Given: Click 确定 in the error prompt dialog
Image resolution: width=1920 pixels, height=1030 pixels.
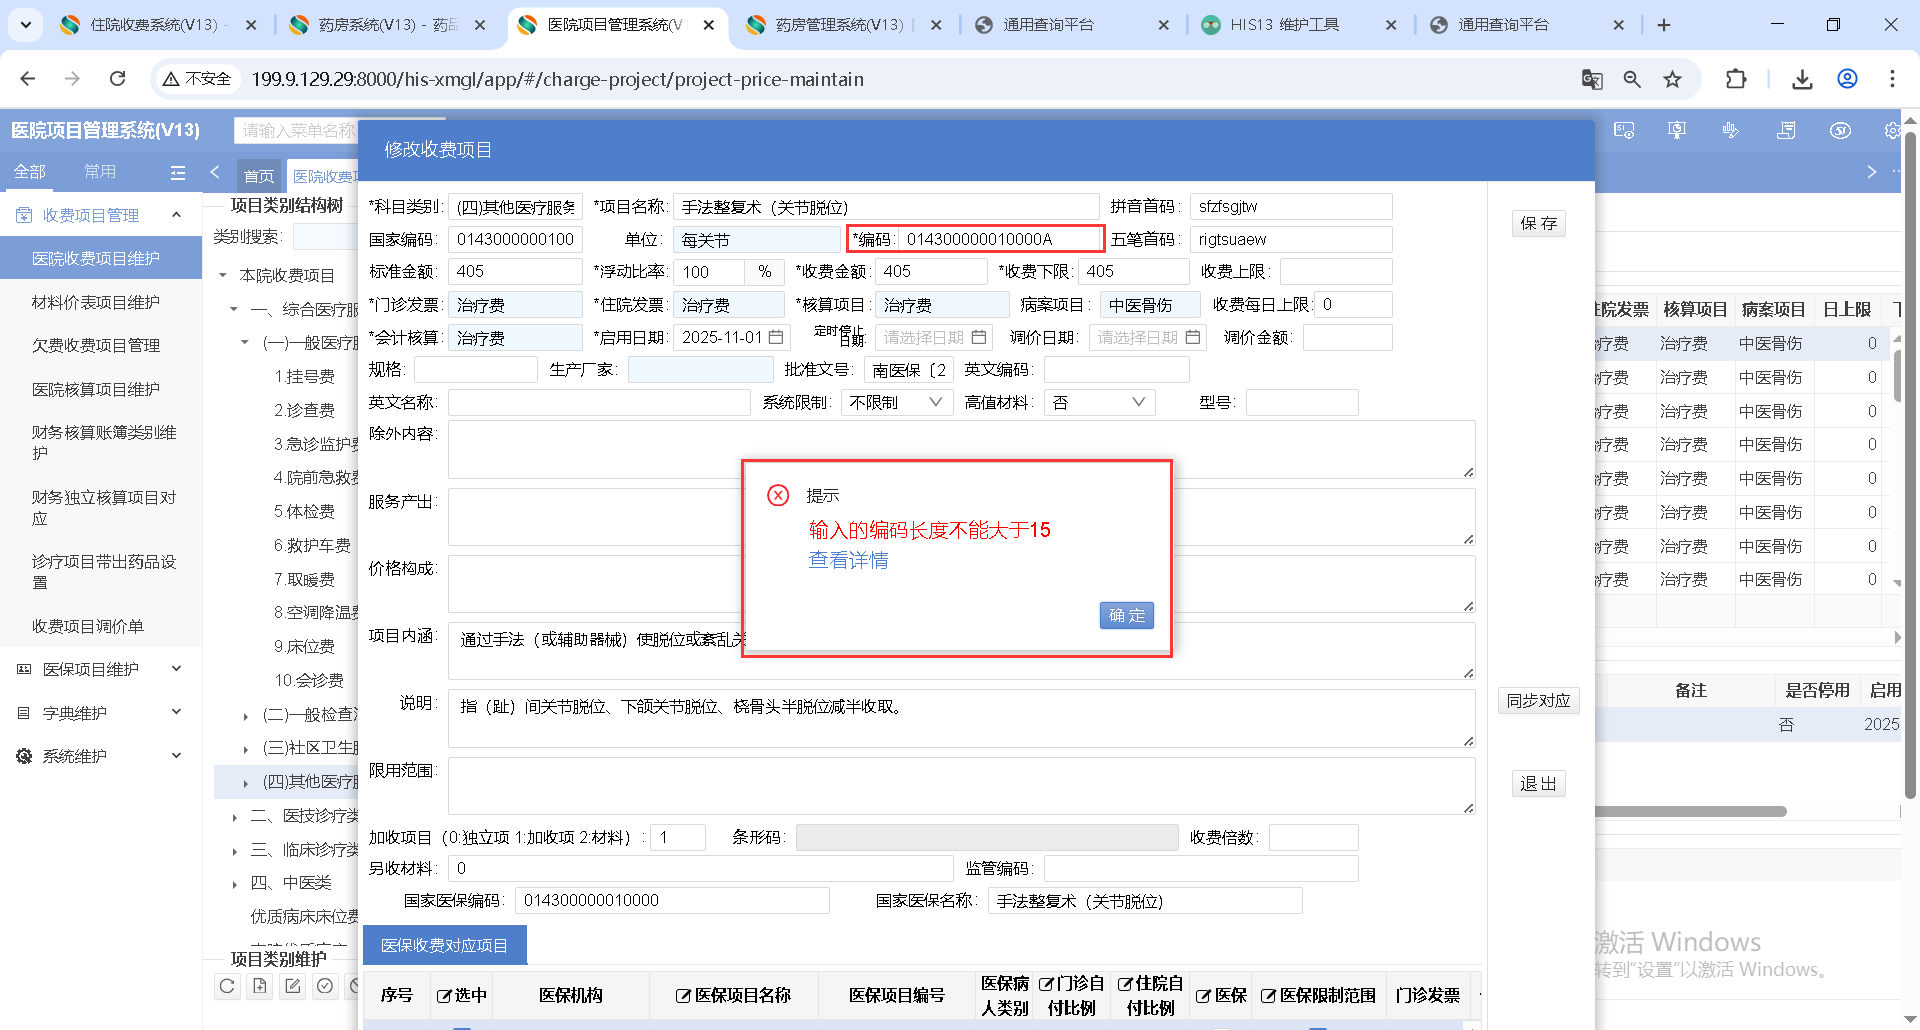Looking at the screenshot, I should tap(1127, 615).
